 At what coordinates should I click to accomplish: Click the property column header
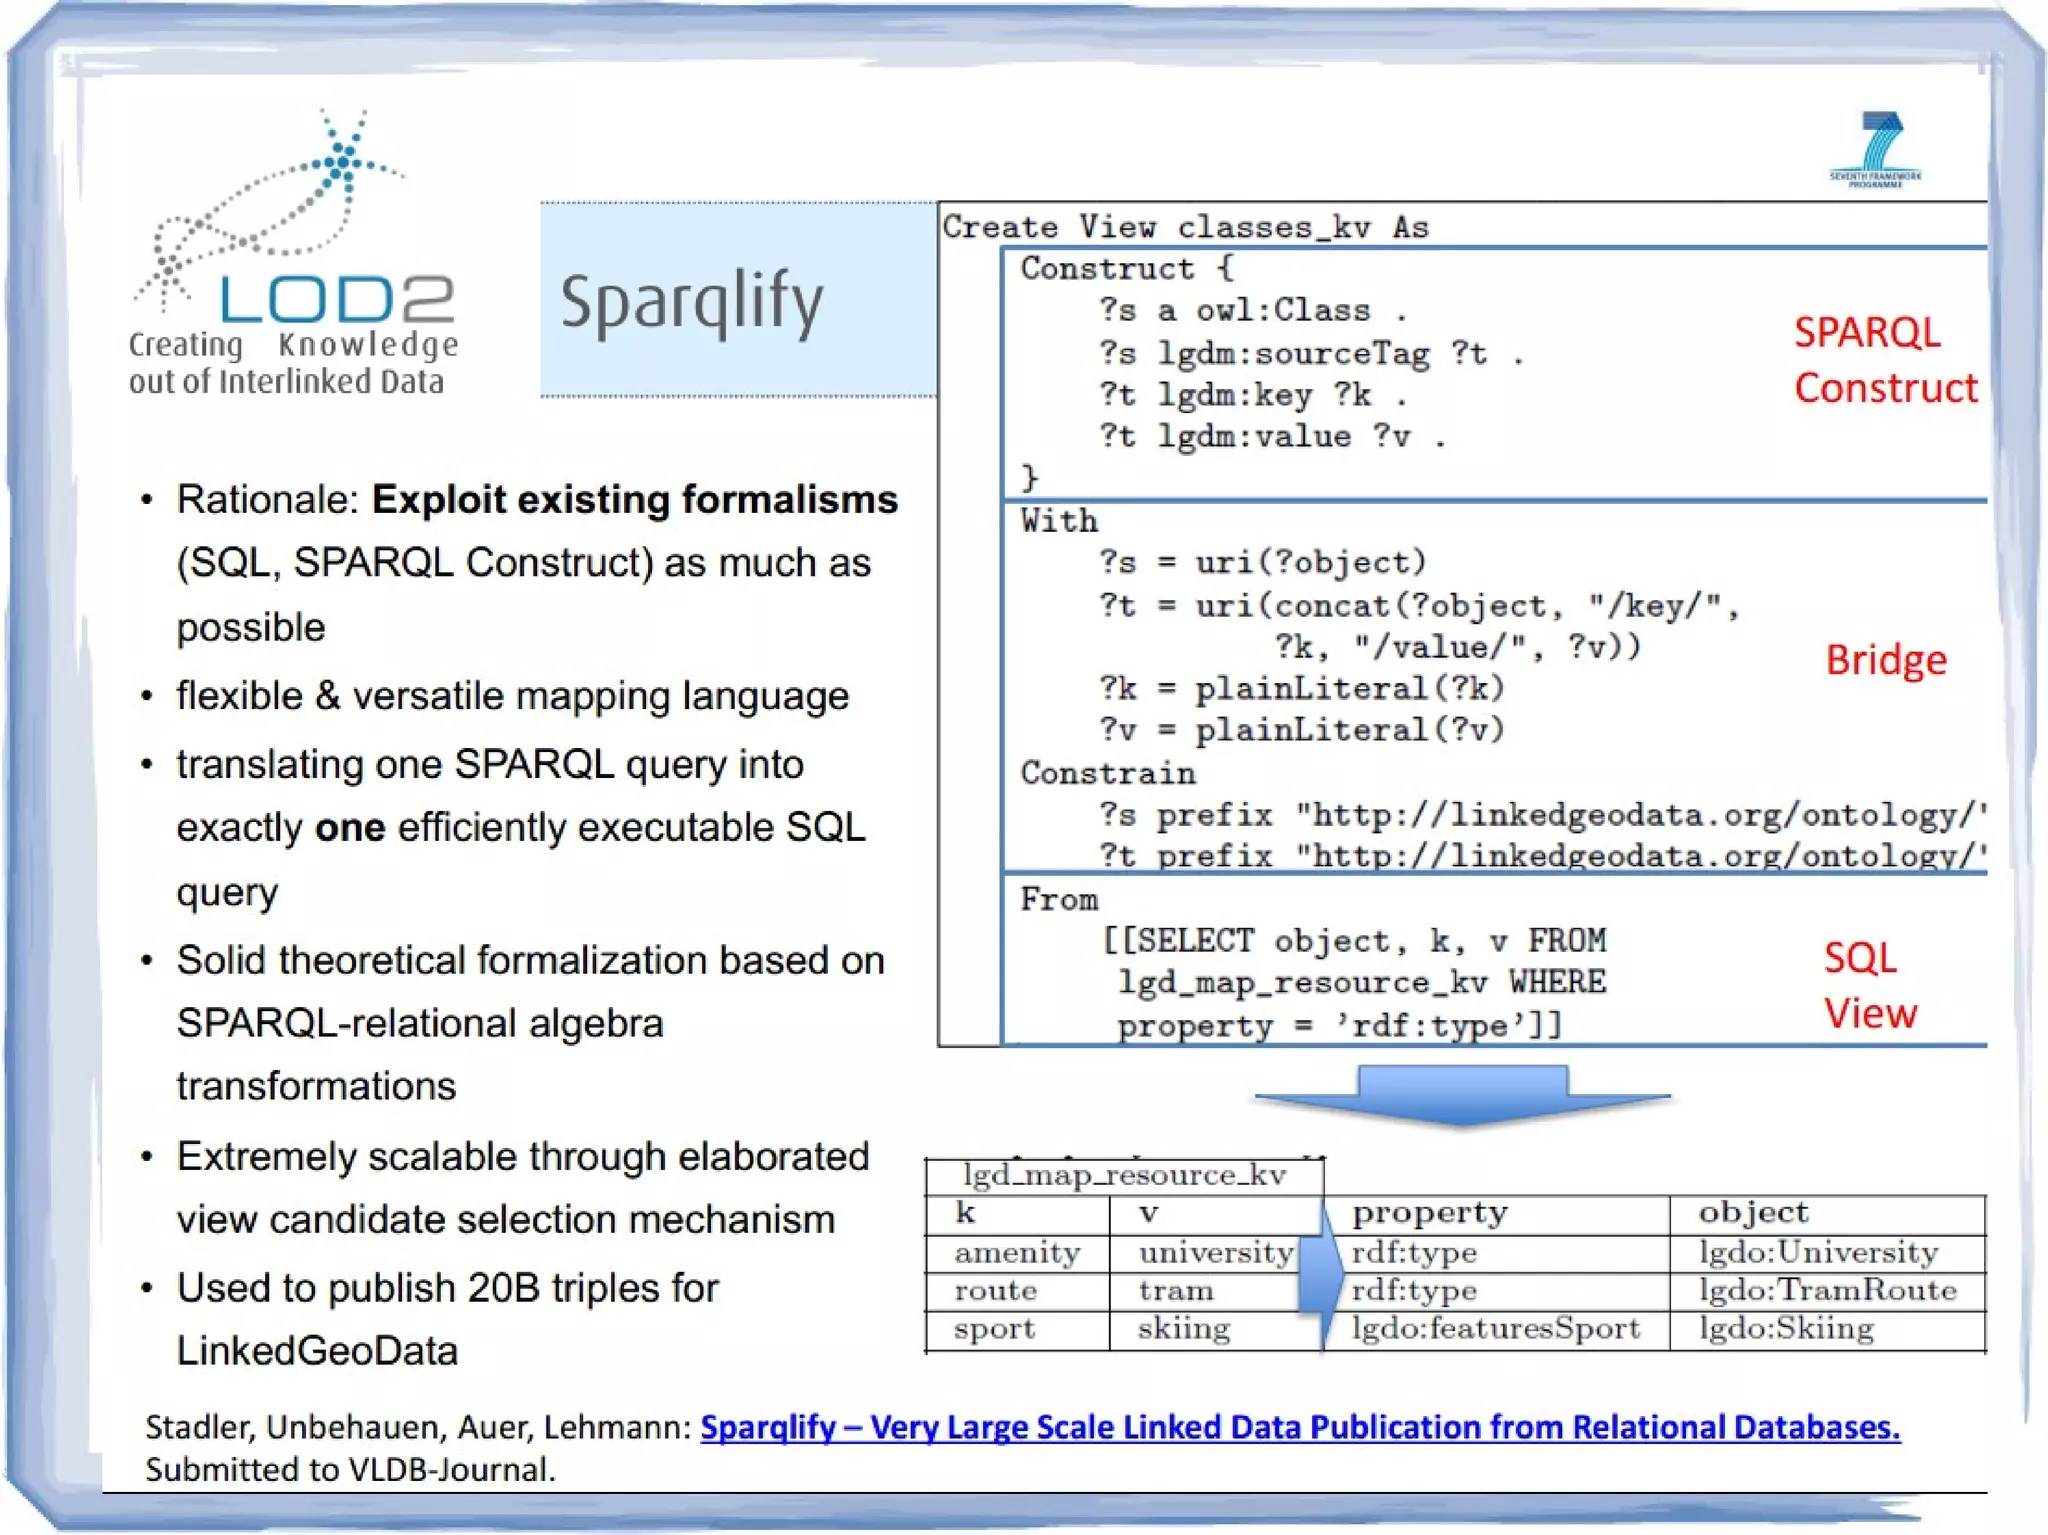pyautogui.click(x=1430, y=1213)
